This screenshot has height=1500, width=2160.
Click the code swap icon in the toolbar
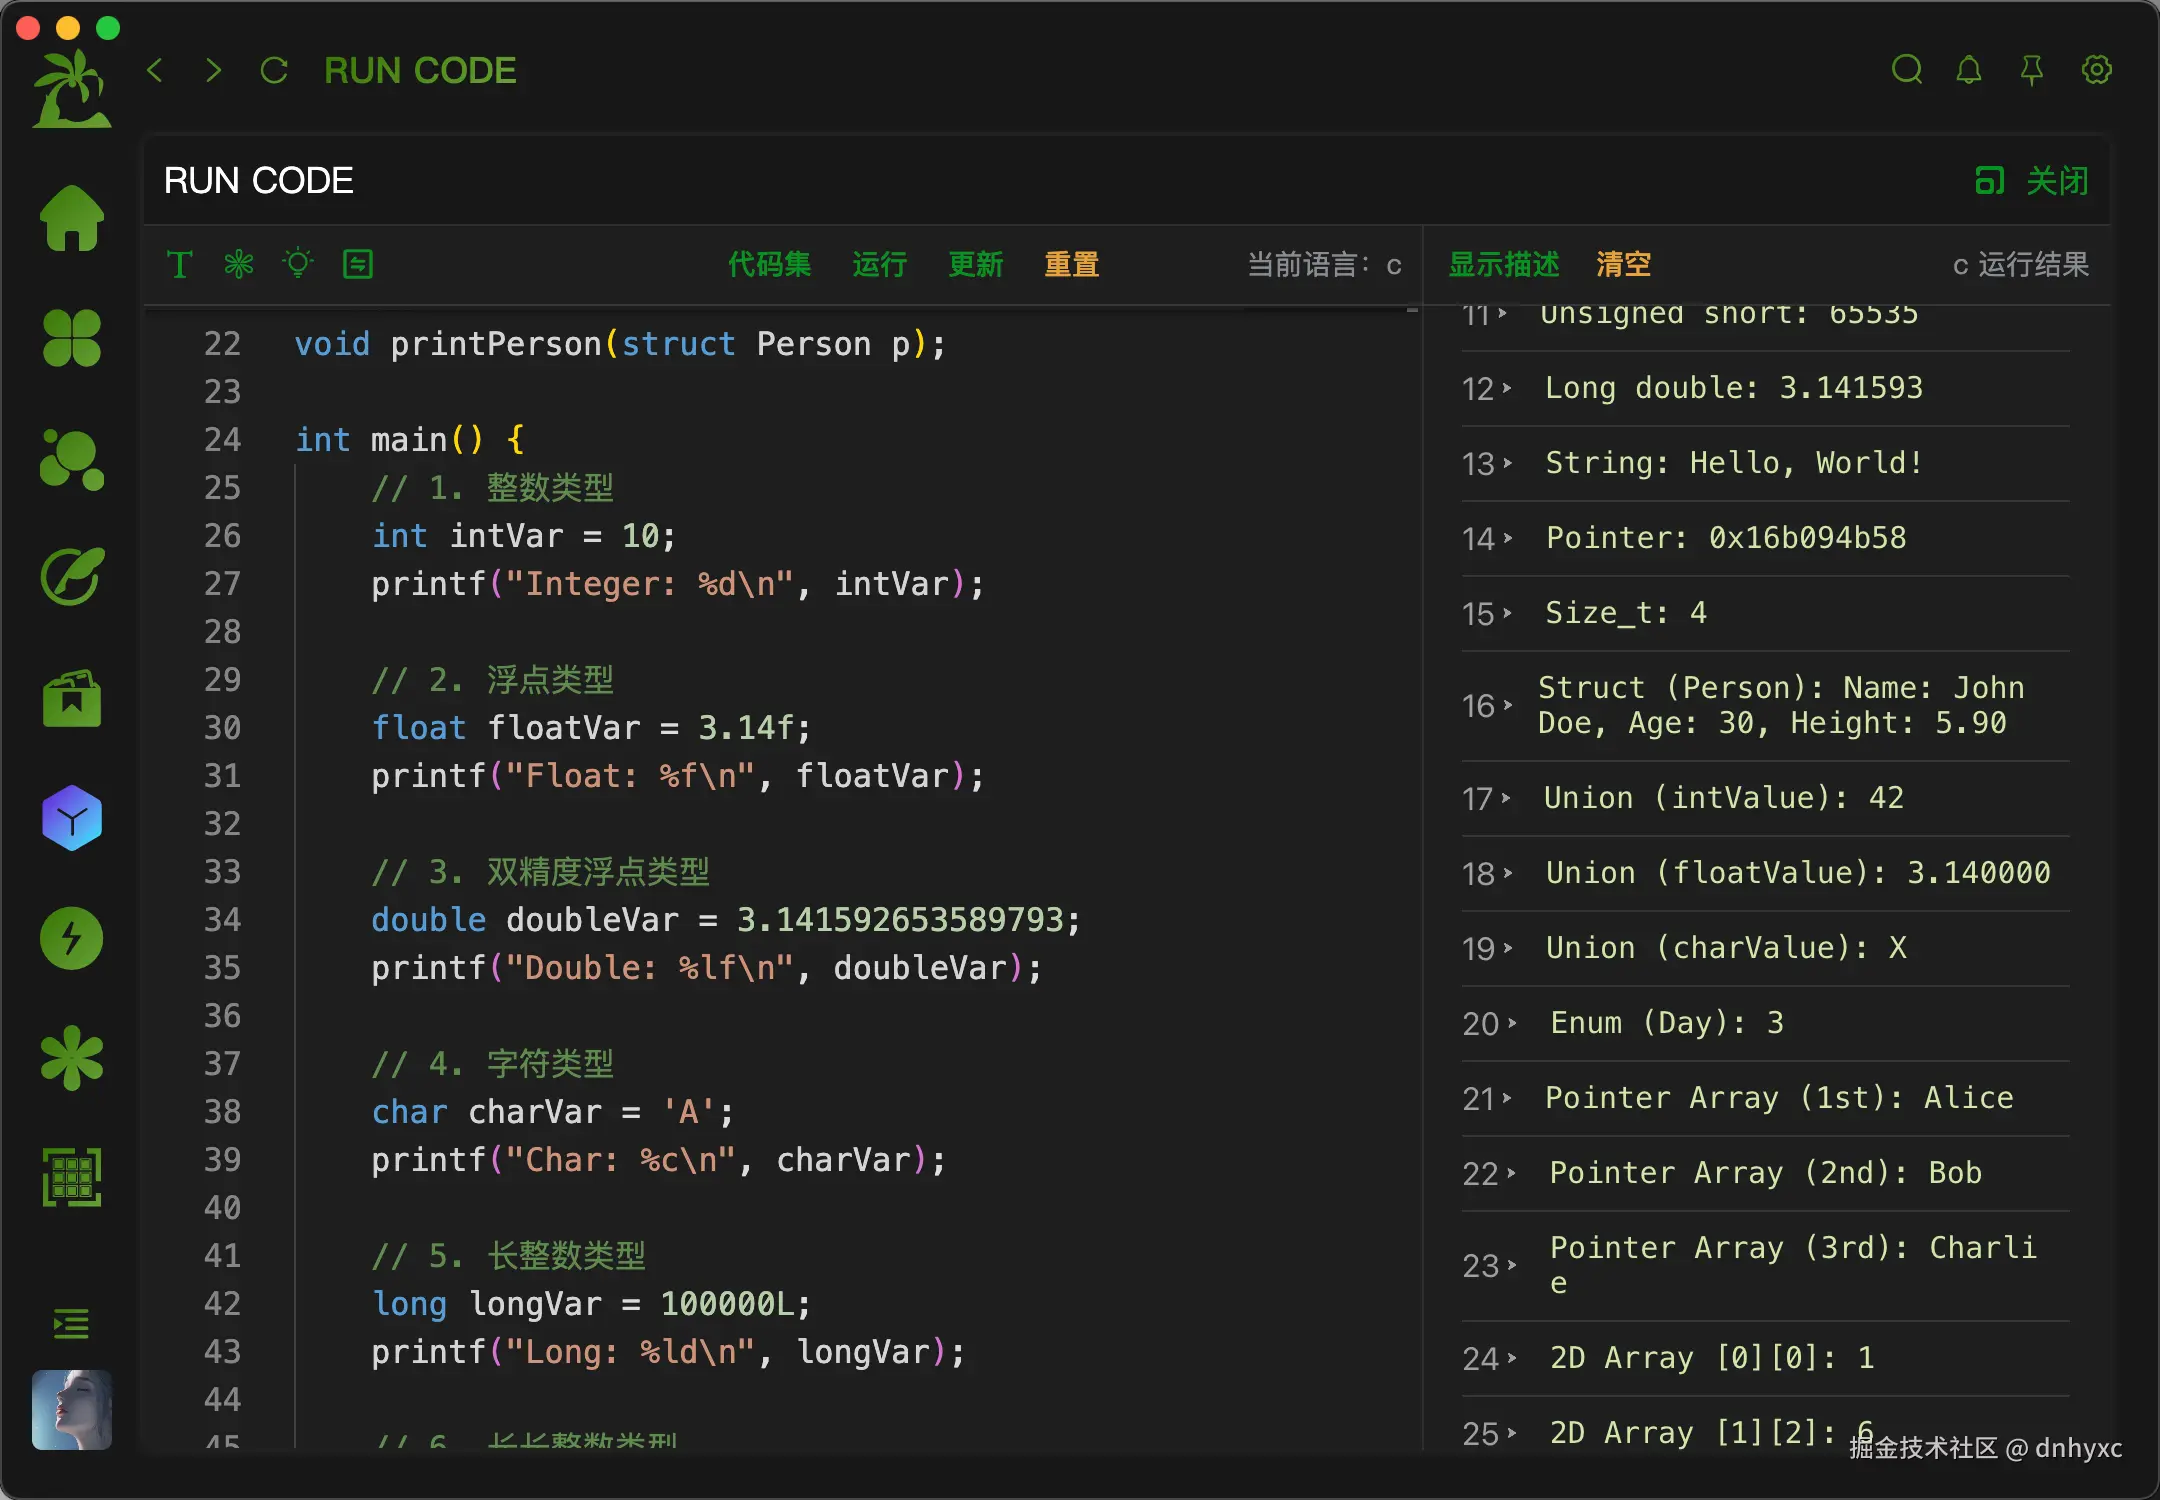(358, 264)
